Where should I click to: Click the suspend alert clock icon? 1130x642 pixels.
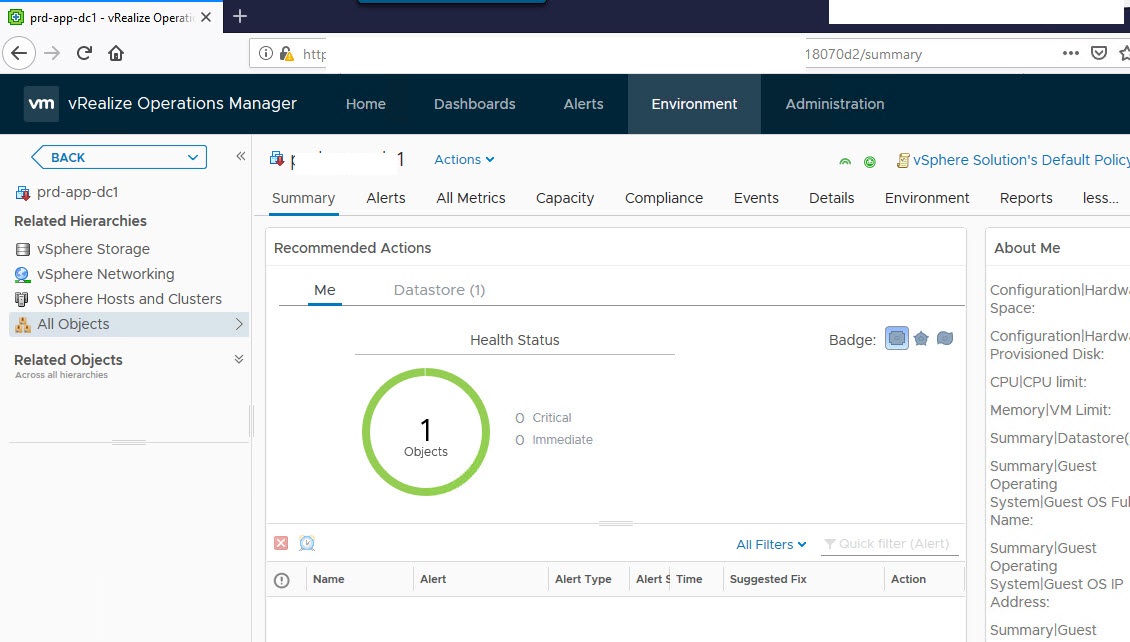[307, 543]
